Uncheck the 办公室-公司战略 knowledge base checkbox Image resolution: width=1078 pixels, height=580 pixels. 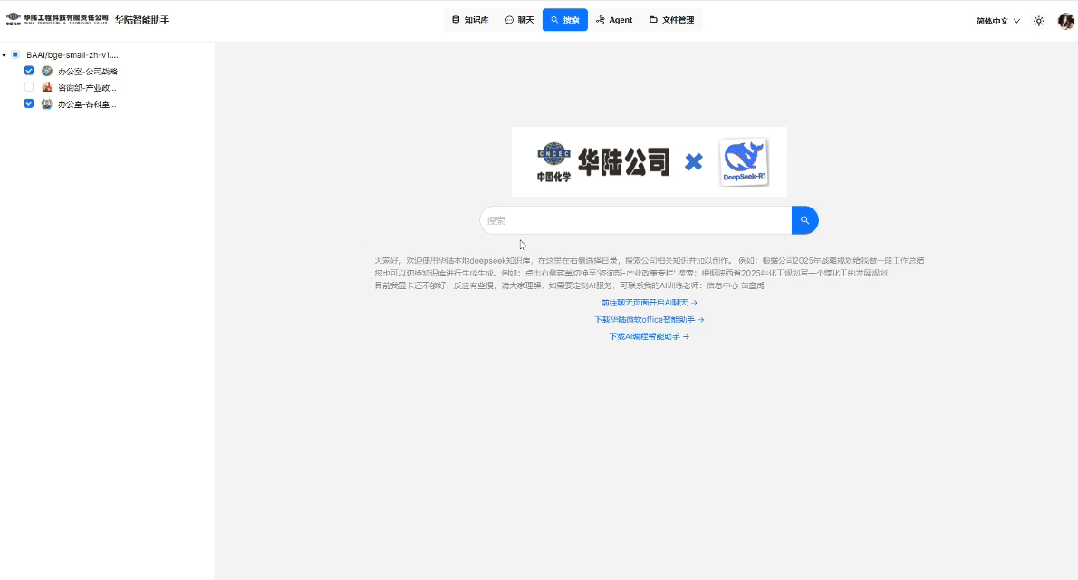29,70
